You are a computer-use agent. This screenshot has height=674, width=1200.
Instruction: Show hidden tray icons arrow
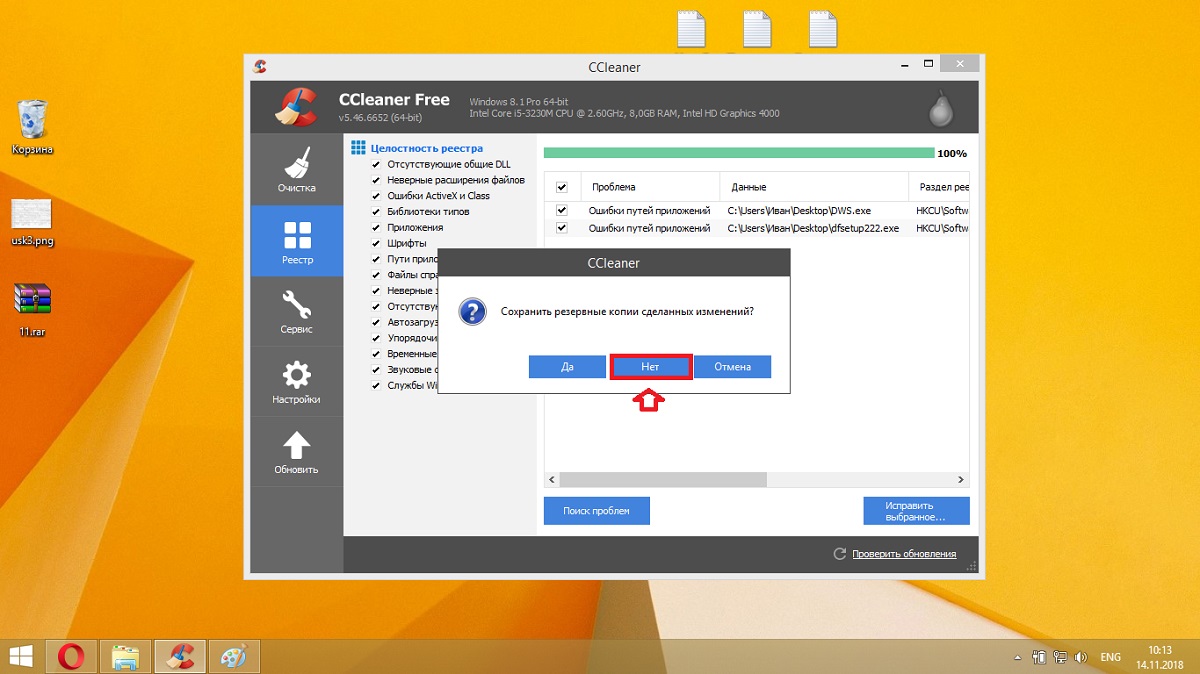(x=1020, y=657)
